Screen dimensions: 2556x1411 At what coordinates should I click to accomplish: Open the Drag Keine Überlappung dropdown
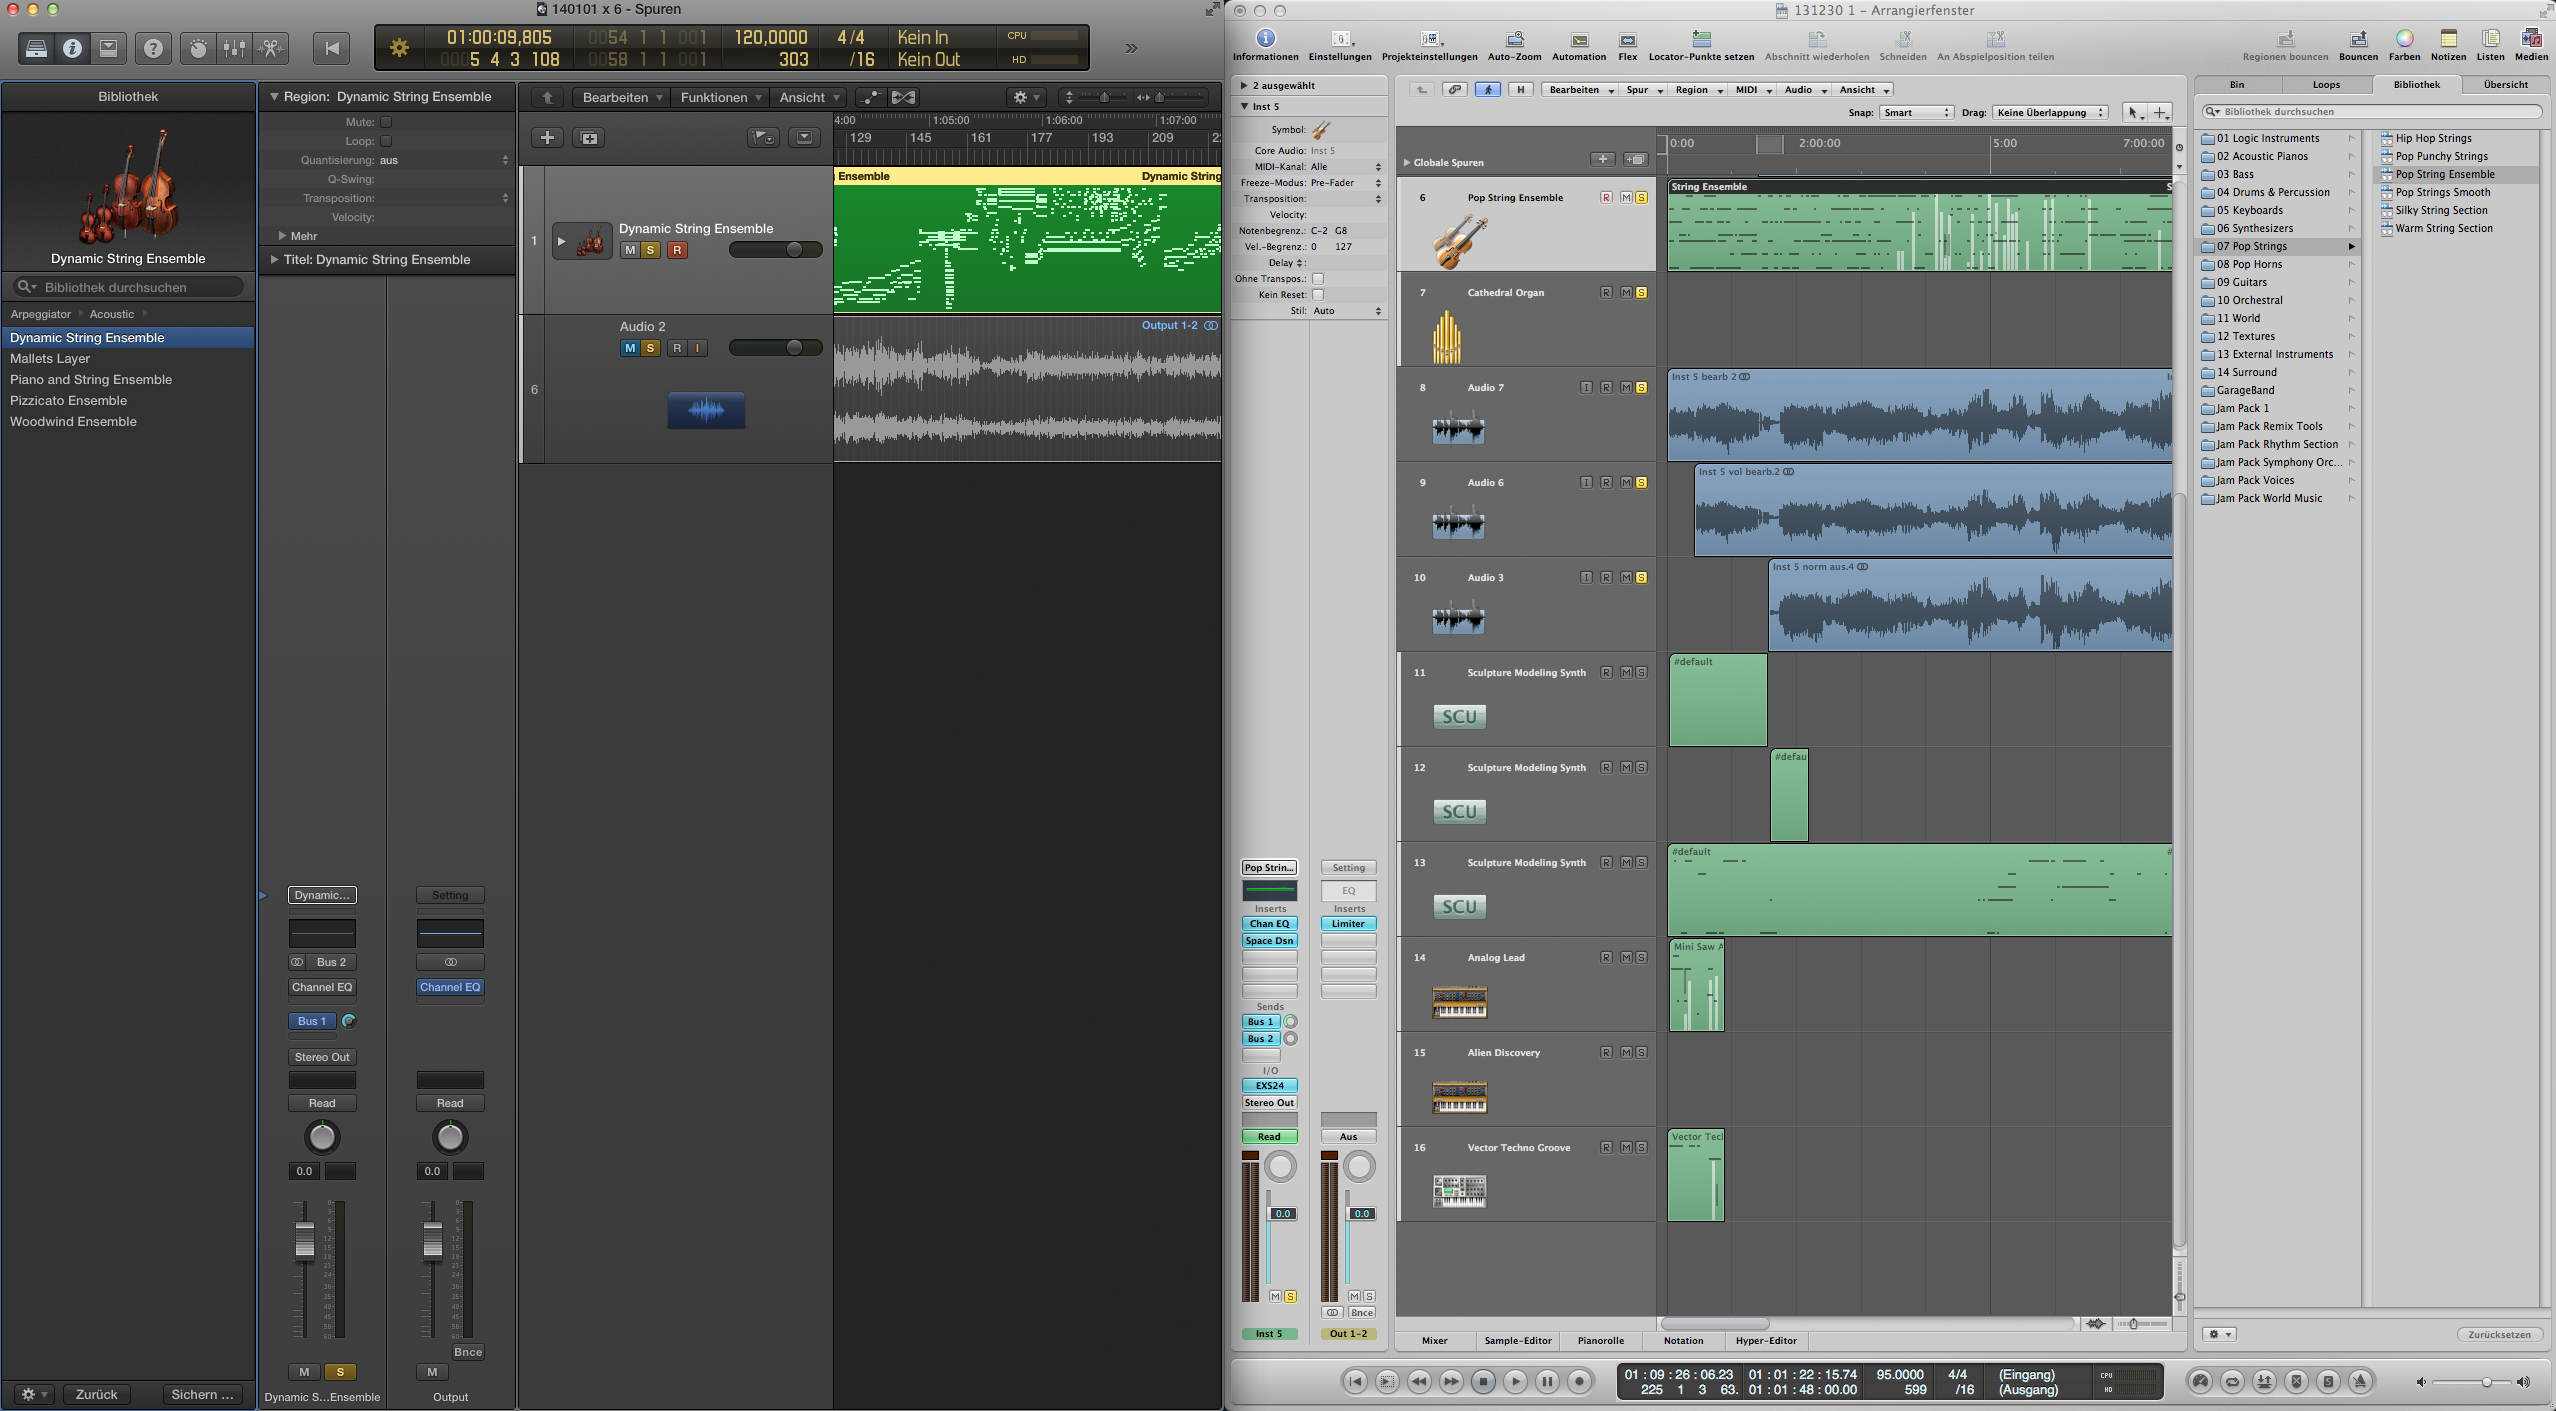tap(2050, 113)
